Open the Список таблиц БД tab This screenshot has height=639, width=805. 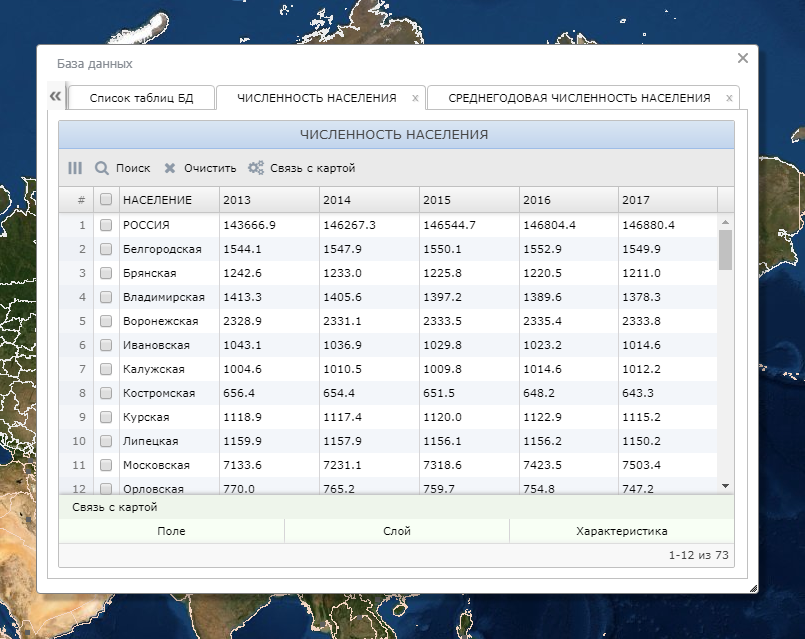point(141,98)
